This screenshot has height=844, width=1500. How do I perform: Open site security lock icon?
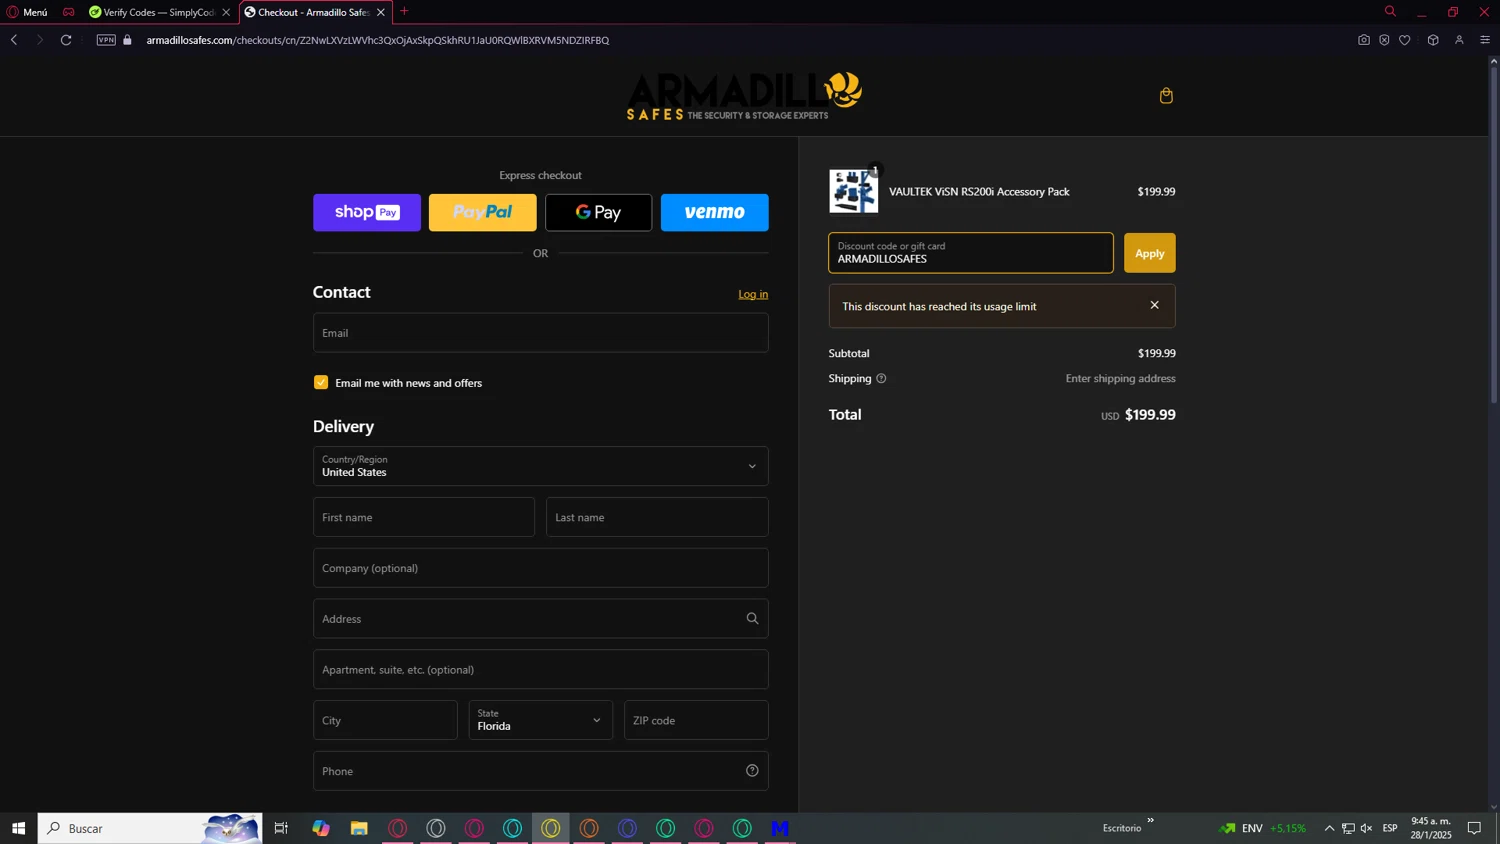pyautogui.click(x=127, y=40)
